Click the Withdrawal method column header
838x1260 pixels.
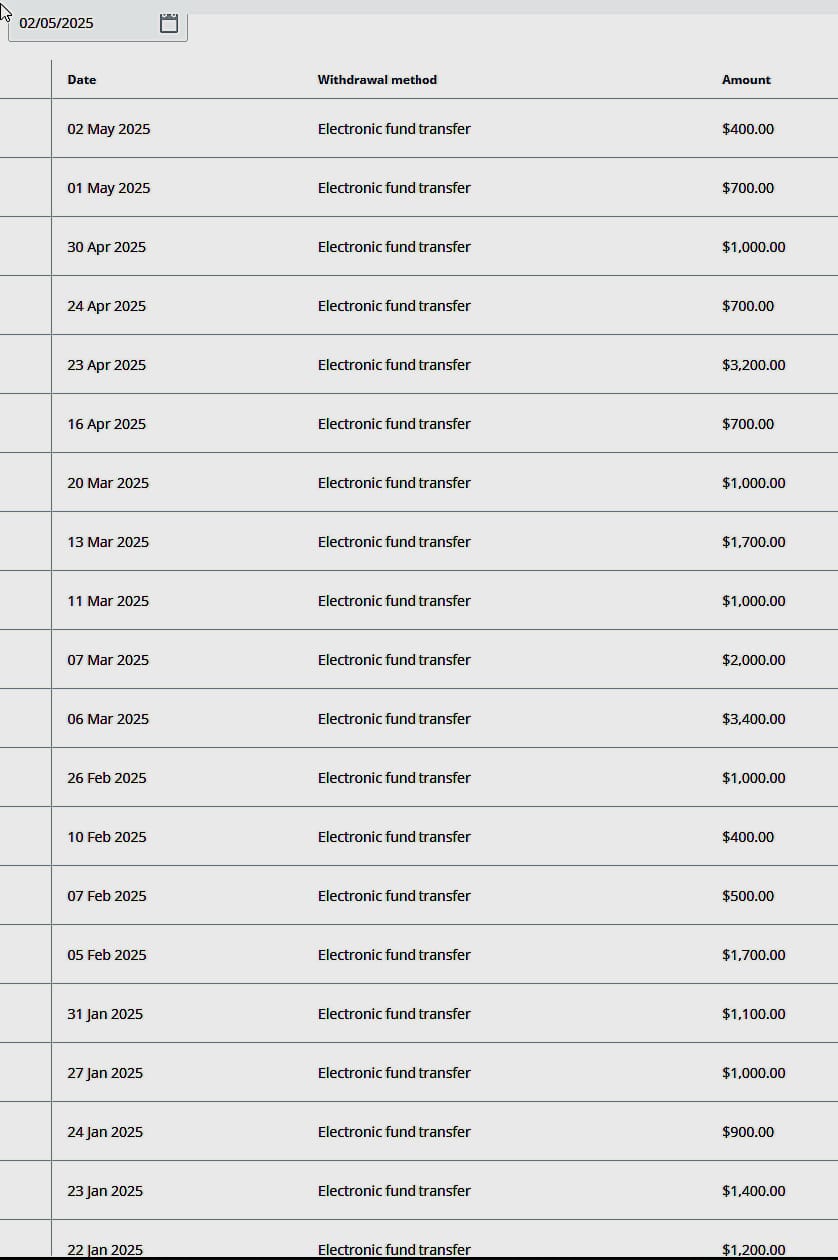click(377, 80)
